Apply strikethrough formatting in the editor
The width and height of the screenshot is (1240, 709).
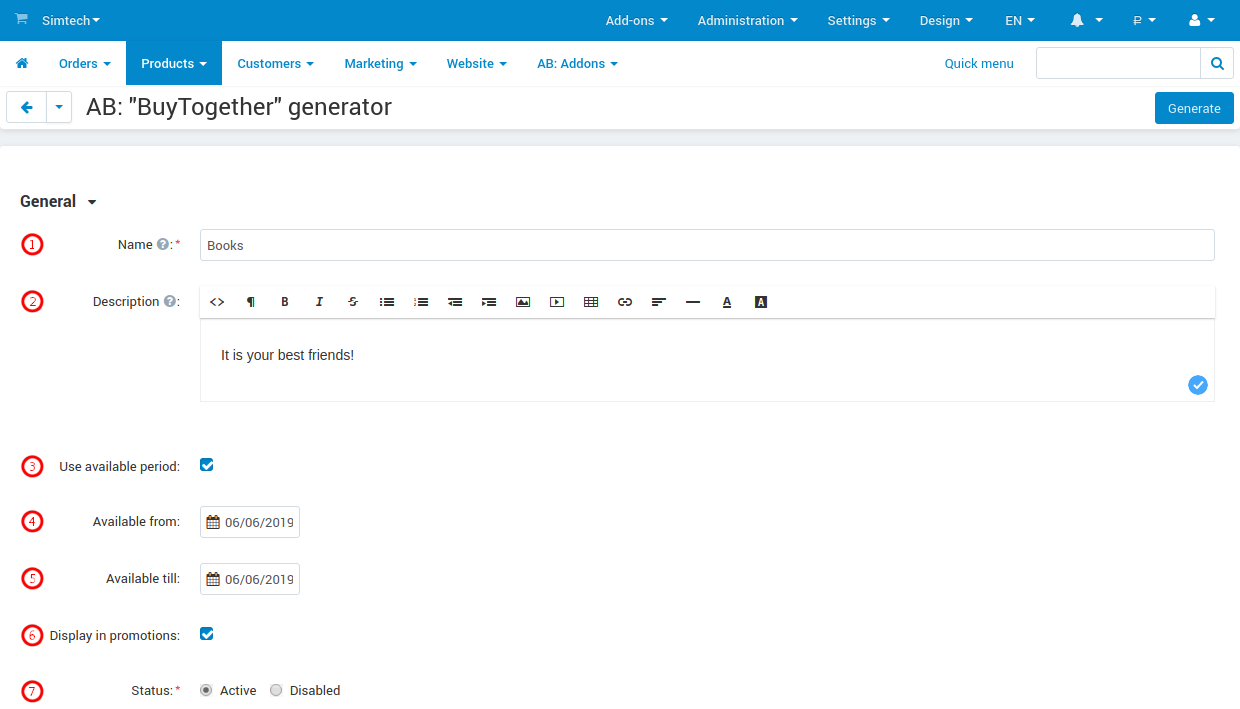click(x=353, y=301)
